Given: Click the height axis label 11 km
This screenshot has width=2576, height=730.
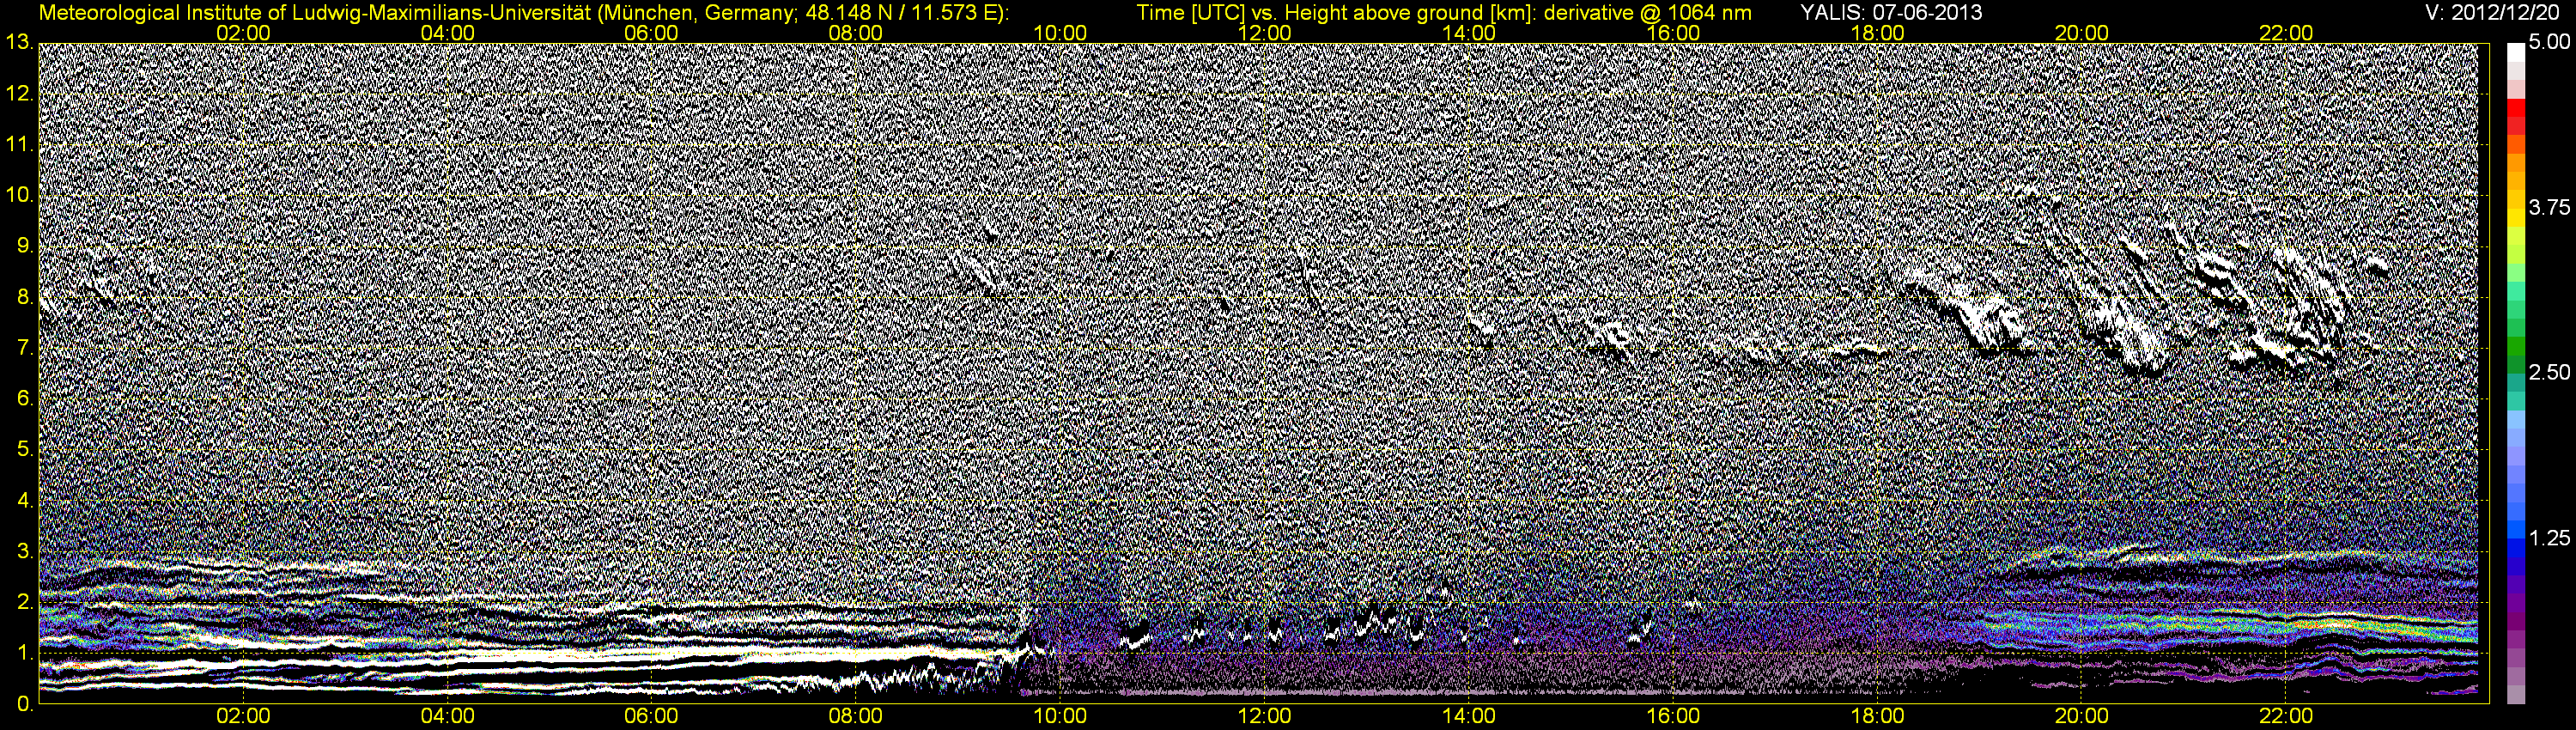Looking at the screenshot, I should point(19,145).
